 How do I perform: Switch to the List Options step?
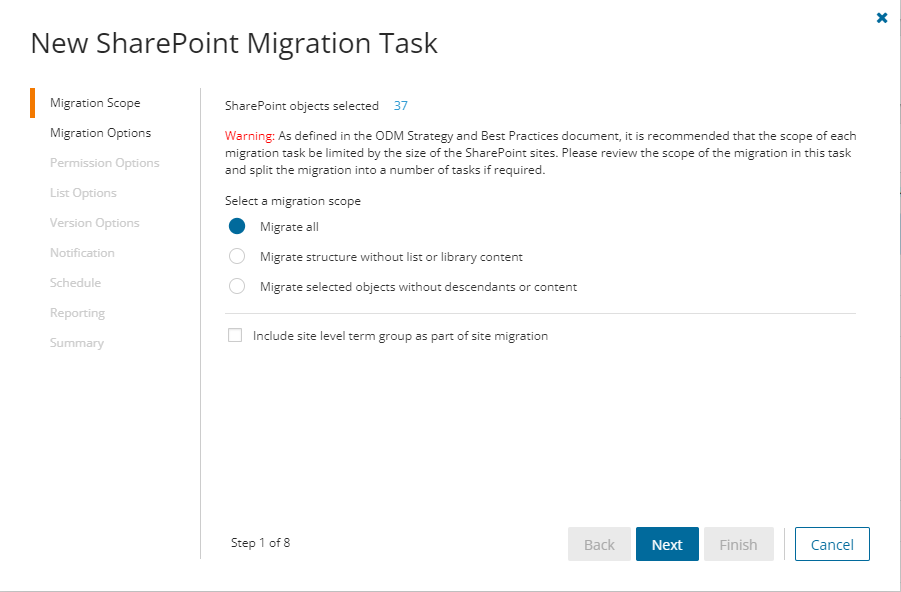tap(84, 192)
